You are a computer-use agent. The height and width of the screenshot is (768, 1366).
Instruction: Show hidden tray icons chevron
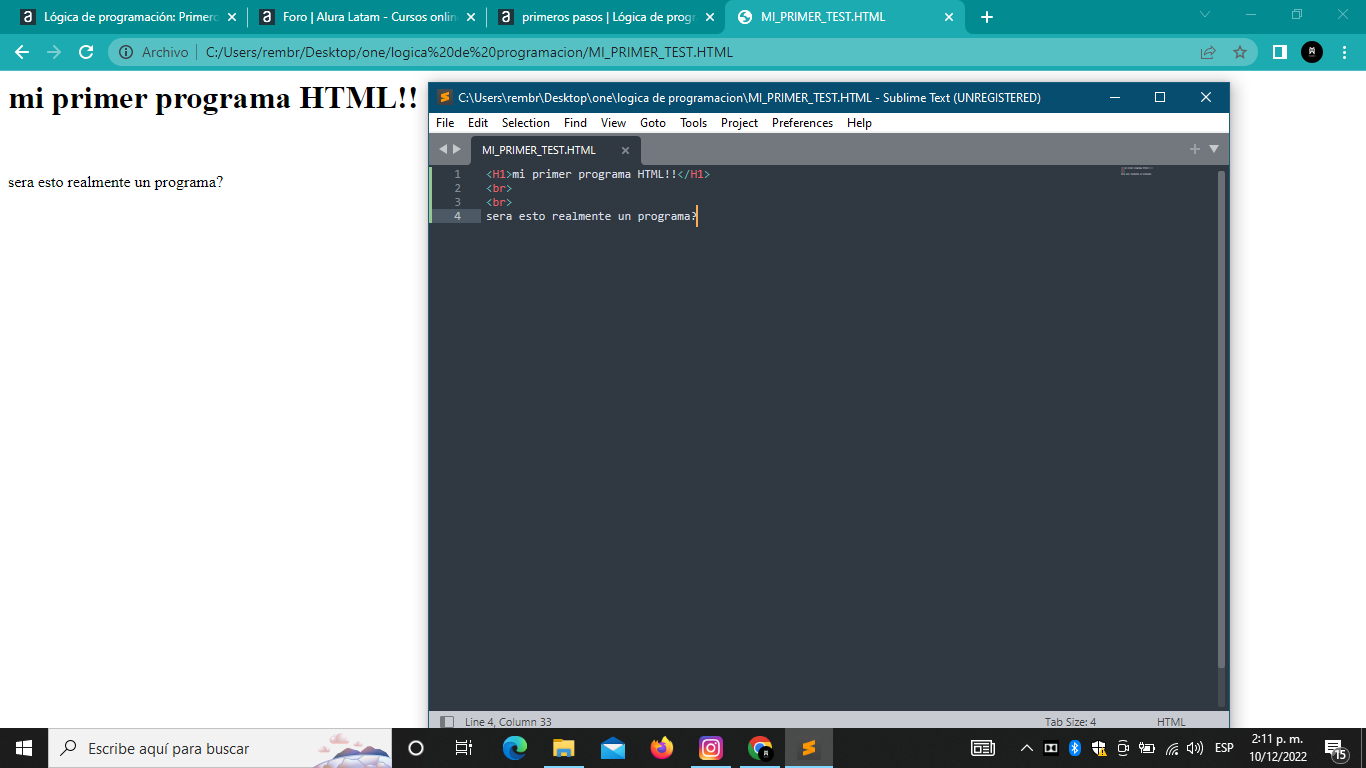1026,748
